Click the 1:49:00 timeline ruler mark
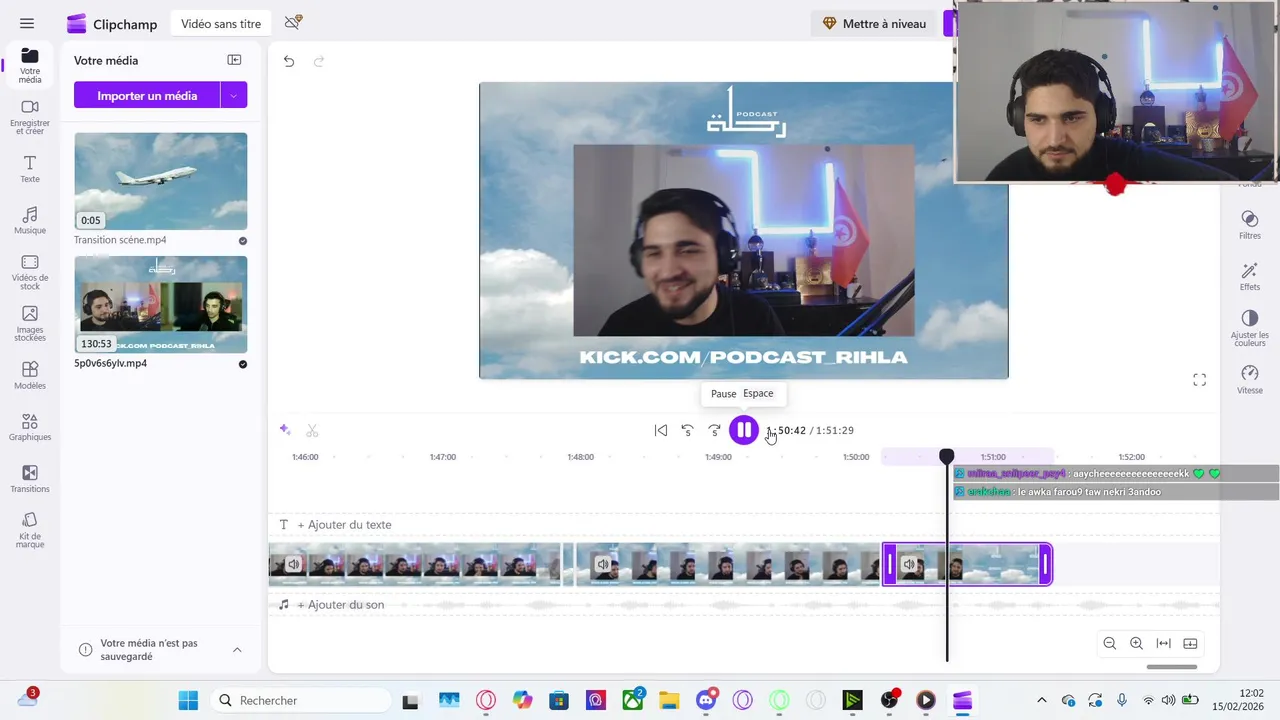Screen dimensions: 1280x720 [718, 457]
